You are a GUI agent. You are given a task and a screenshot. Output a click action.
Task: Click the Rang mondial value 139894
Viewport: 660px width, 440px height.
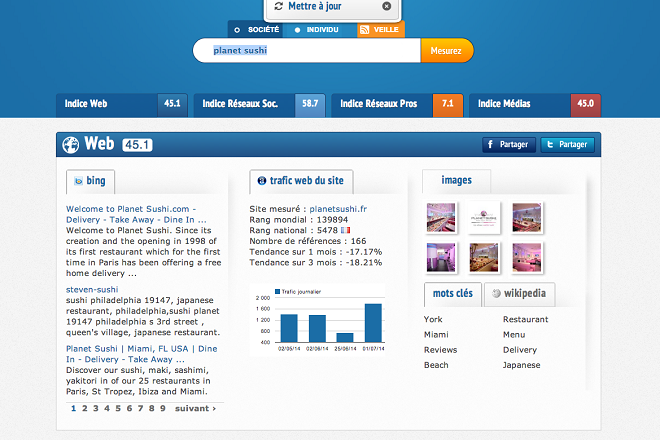pos(332,219)
